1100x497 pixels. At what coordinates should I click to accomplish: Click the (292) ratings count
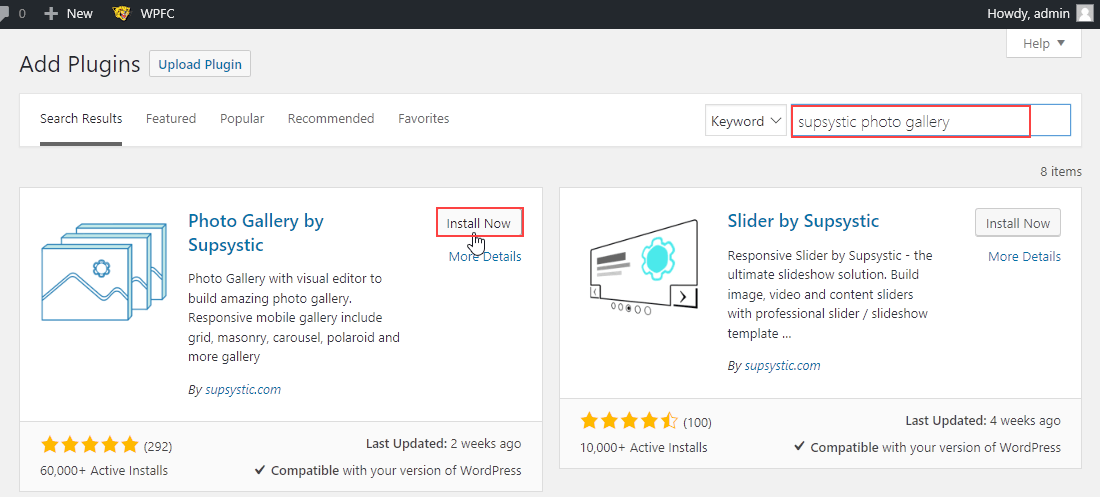coord(158,446)
